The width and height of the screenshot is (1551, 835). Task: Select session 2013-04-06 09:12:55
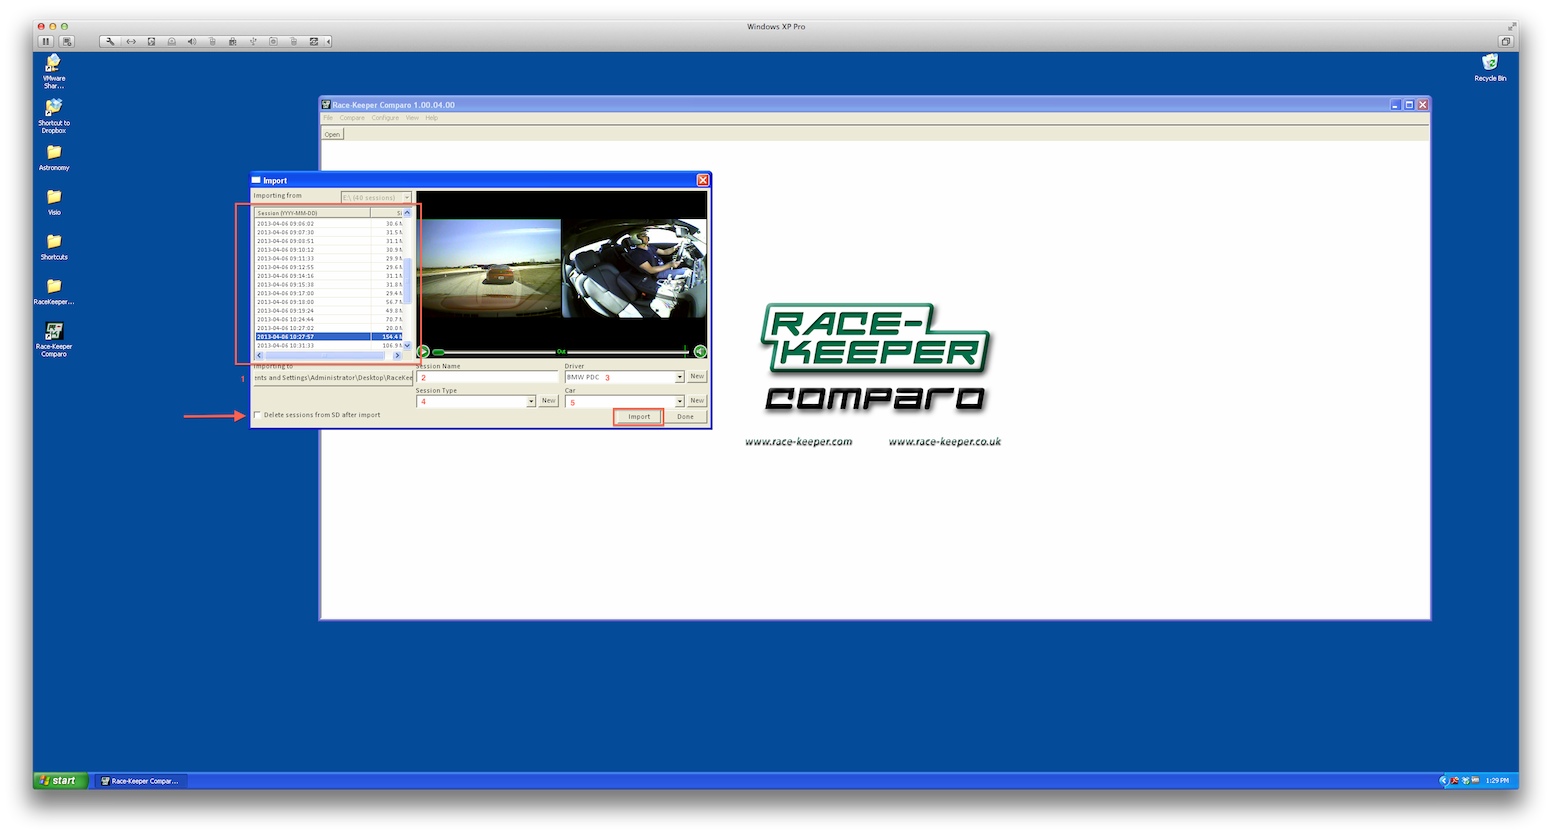point(328,267)
